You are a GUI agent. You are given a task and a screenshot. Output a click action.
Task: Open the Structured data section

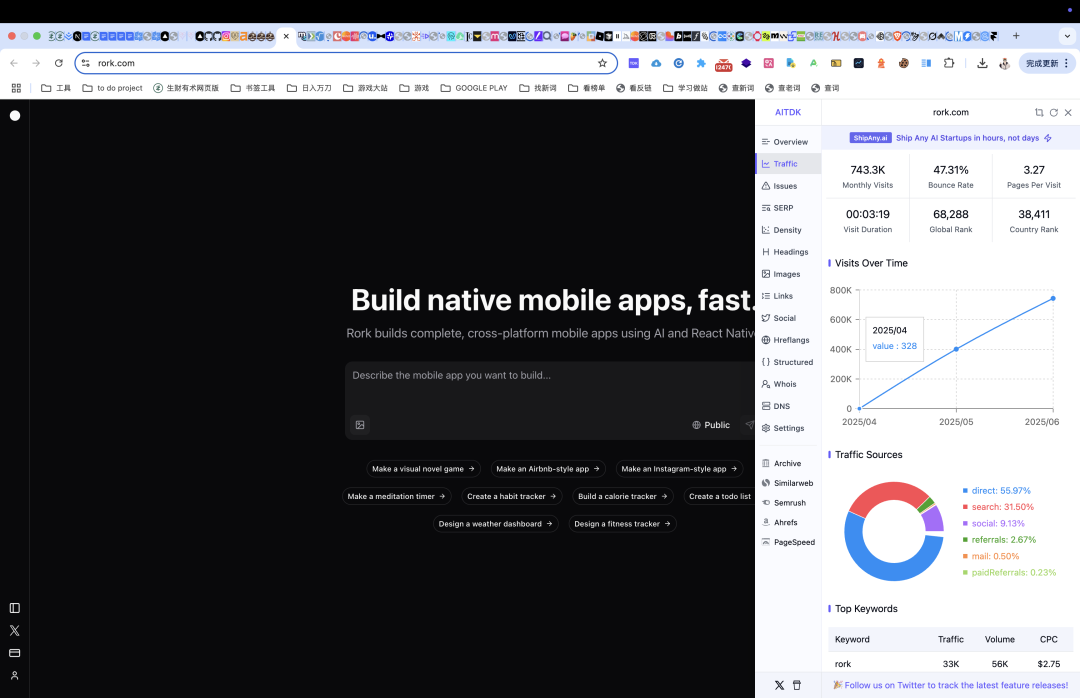pos(787,362)
